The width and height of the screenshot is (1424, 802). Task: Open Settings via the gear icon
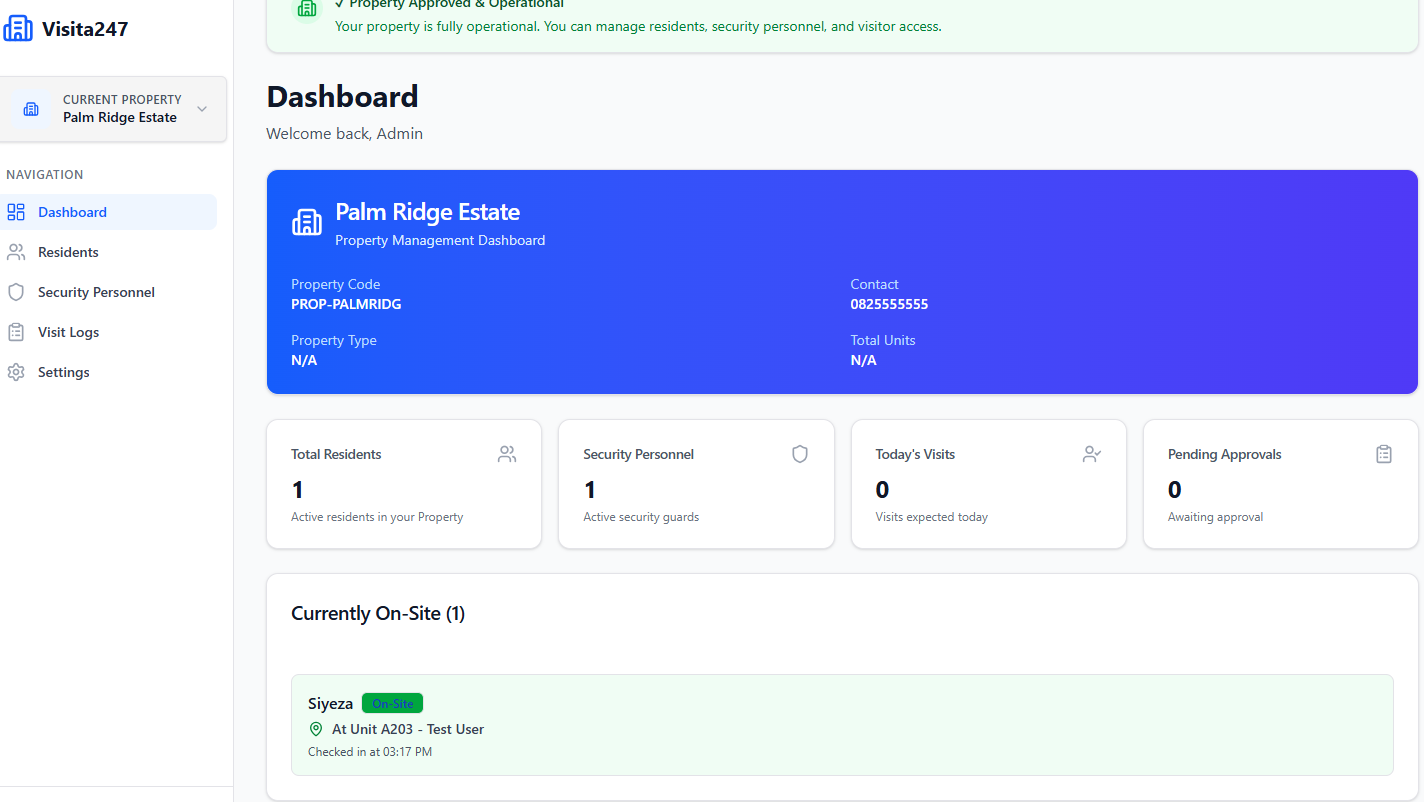(16, 371)
